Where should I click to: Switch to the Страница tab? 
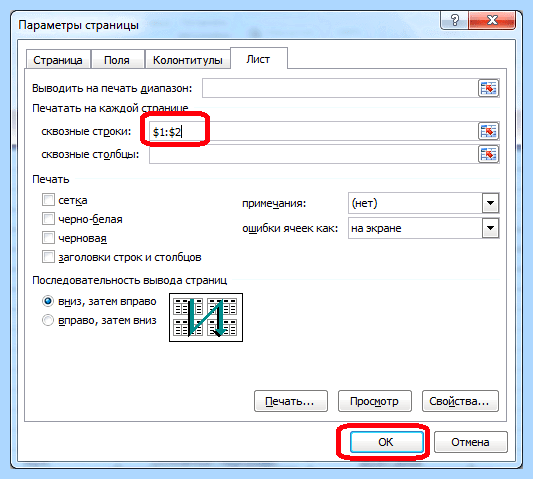pos(58,60)
